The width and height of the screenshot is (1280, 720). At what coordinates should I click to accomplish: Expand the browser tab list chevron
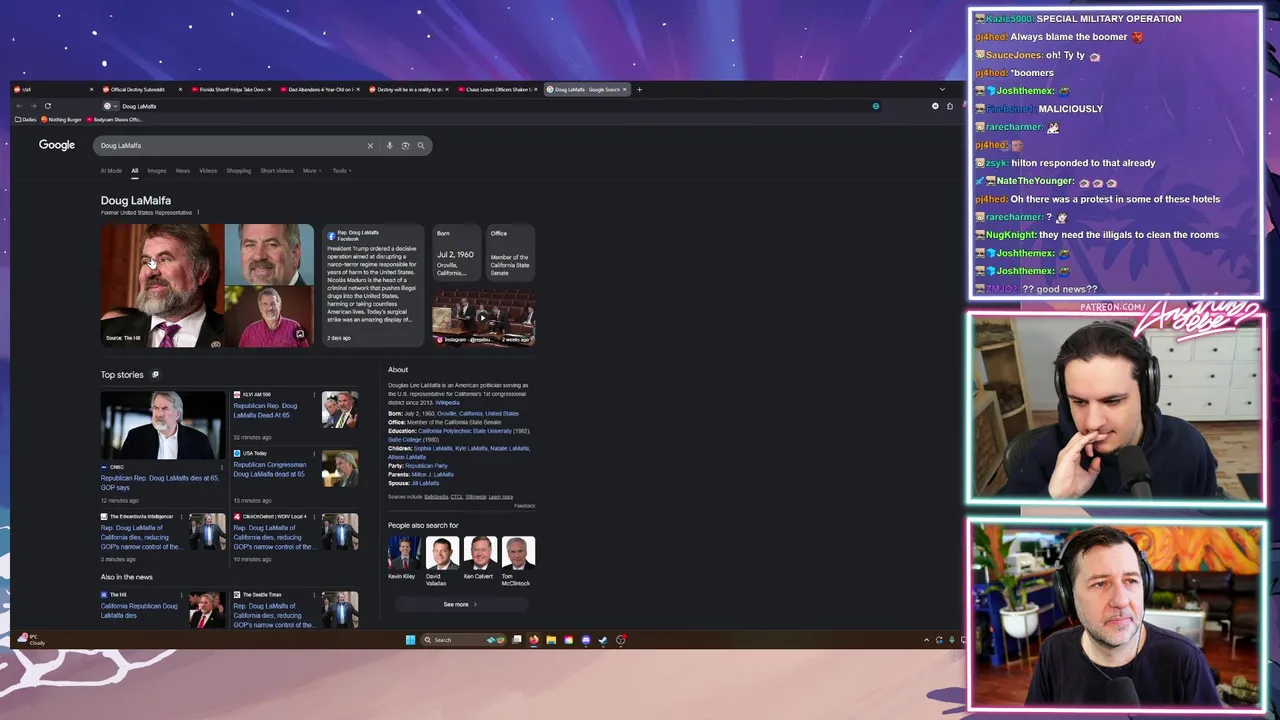point(942,89)
